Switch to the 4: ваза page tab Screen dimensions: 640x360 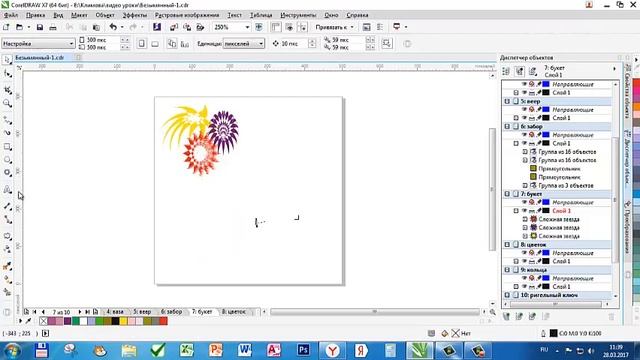click(115, 311)
